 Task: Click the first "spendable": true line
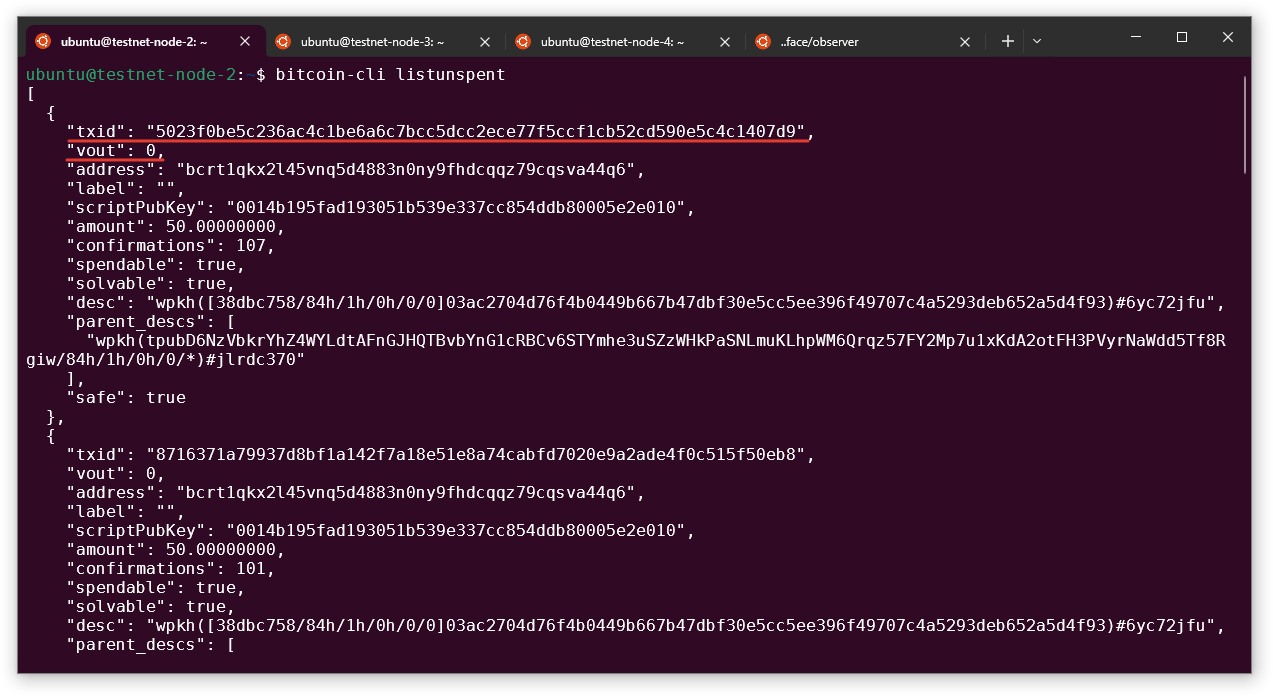point(155,264)
